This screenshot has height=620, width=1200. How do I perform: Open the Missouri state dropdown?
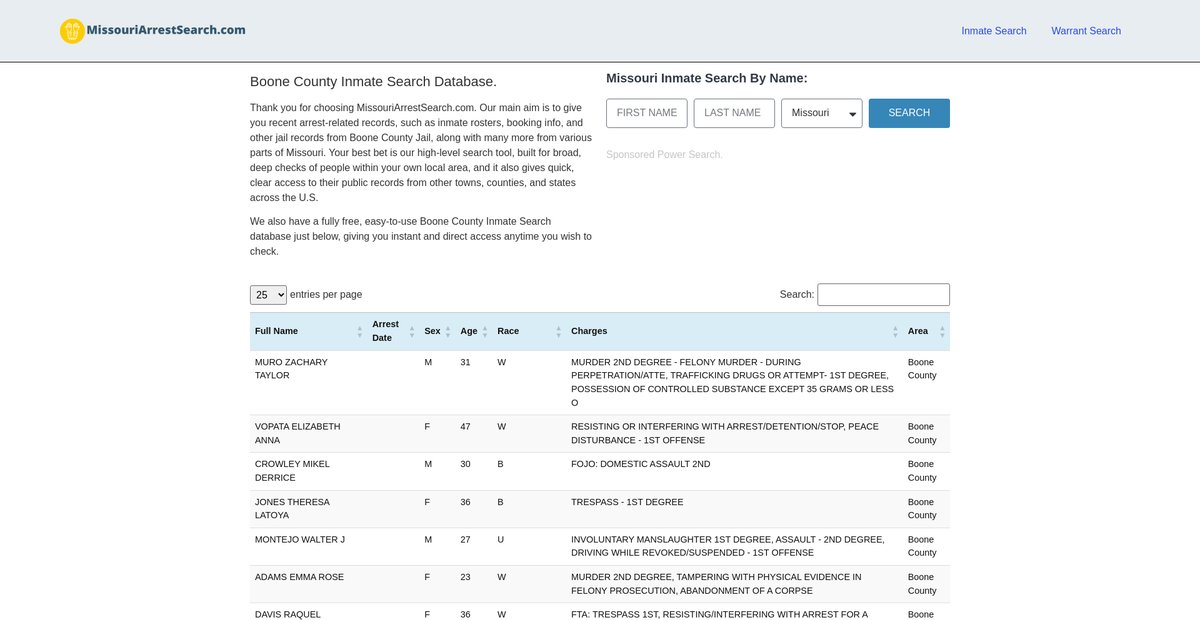pos(821,113)
